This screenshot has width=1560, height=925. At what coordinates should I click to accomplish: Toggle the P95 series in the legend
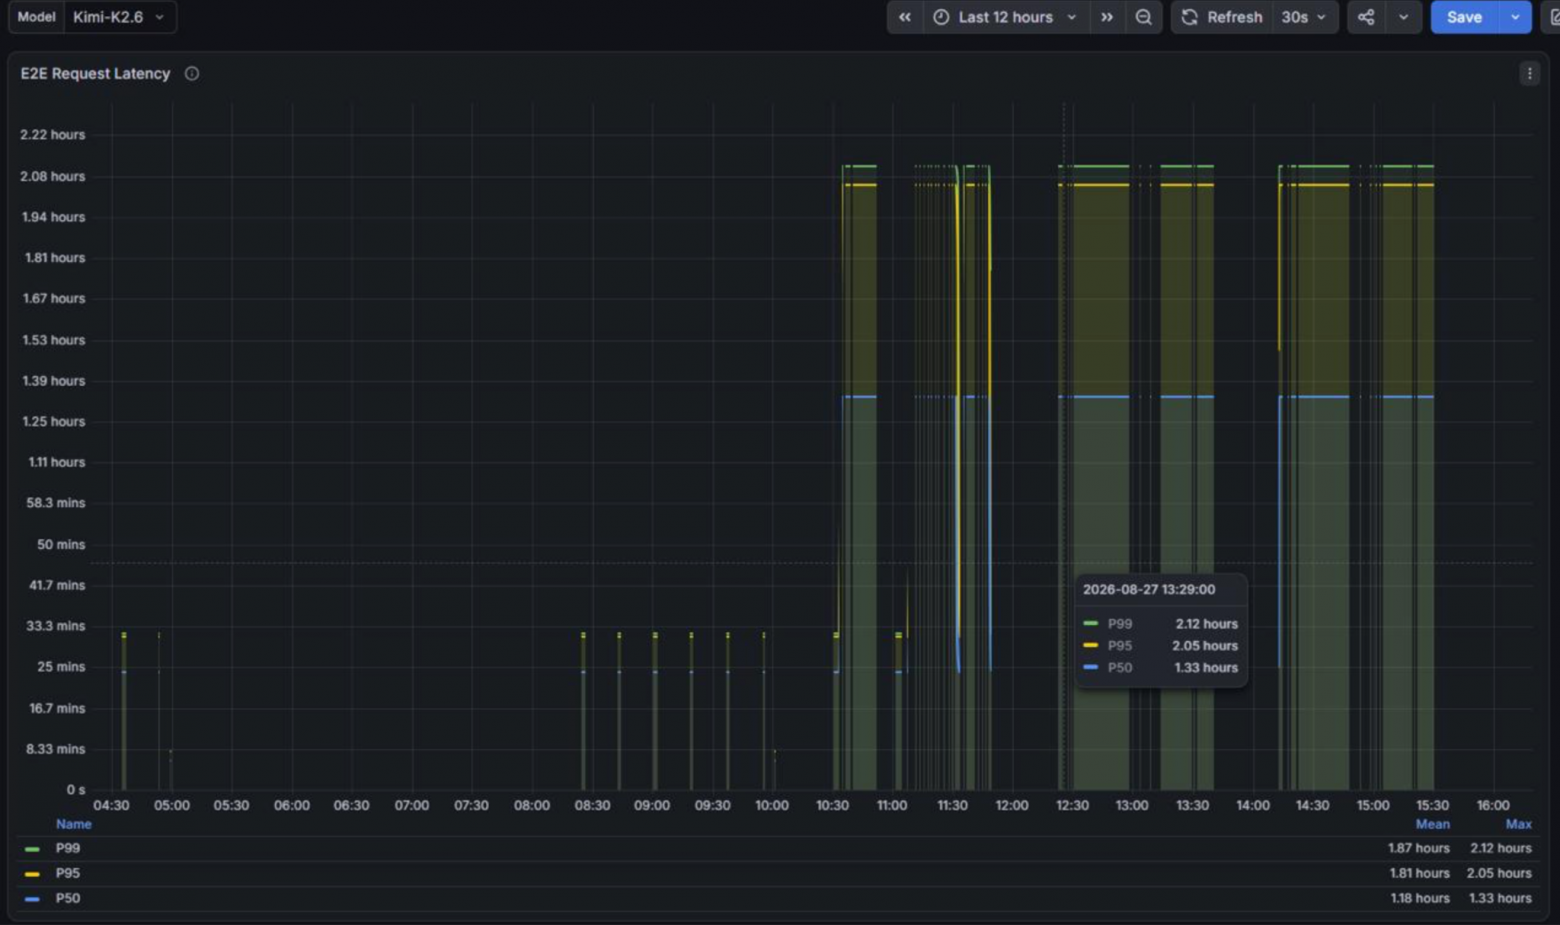(x=68, y=873)
